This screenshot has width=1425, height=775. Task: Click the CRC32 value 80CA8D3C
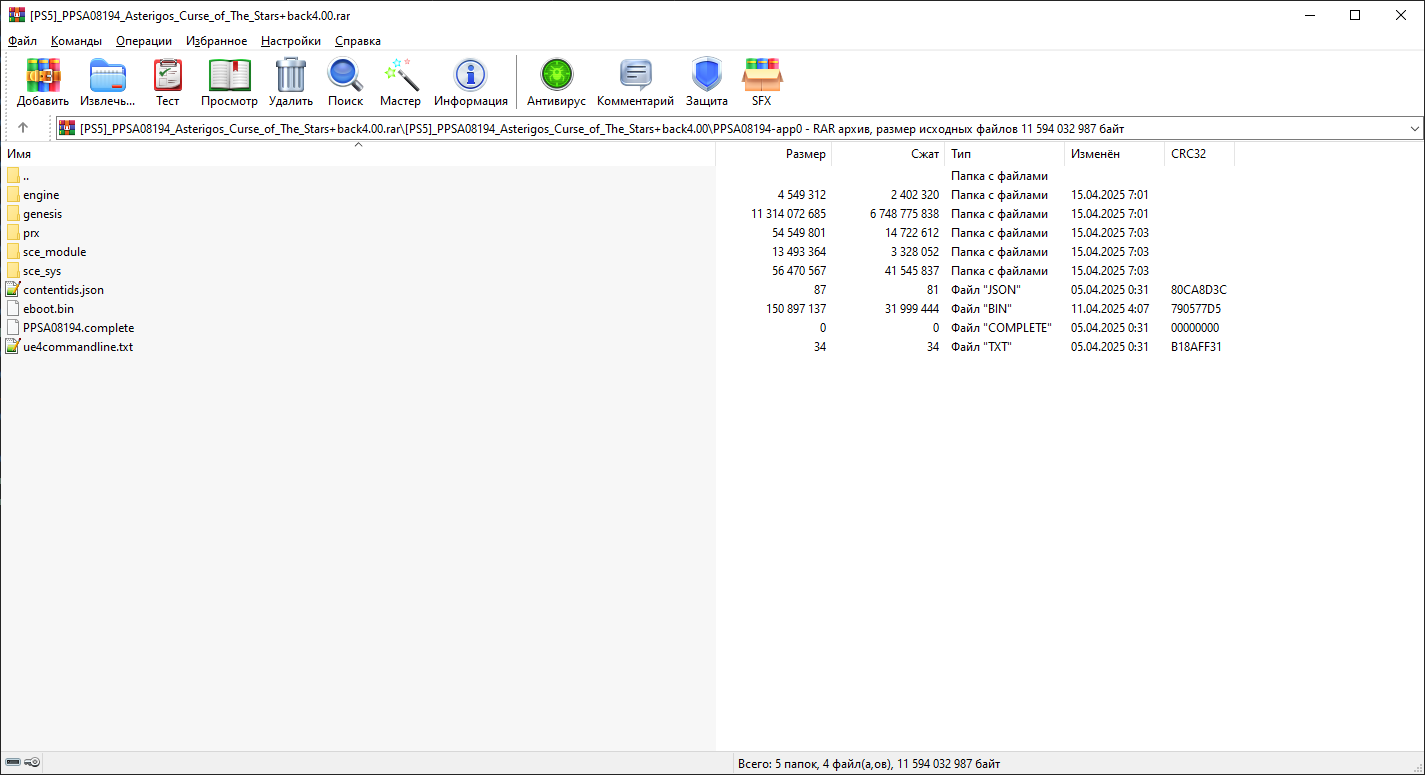(x=1198, y=290)
